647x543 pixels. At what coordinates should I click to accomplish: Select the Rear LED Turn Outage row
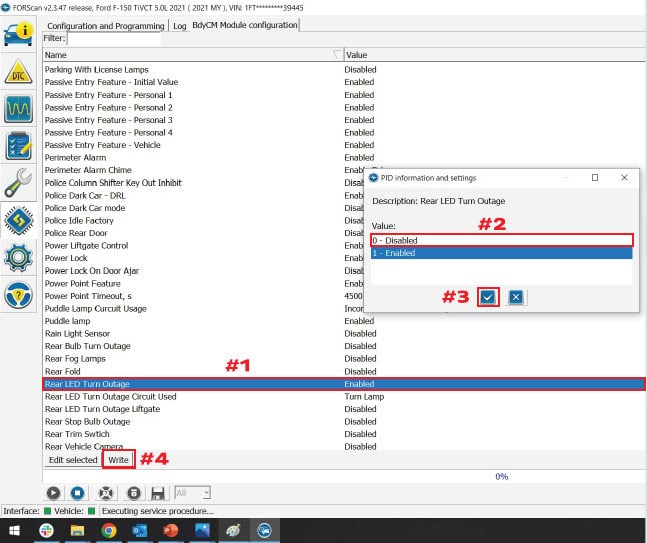[344, 384]
